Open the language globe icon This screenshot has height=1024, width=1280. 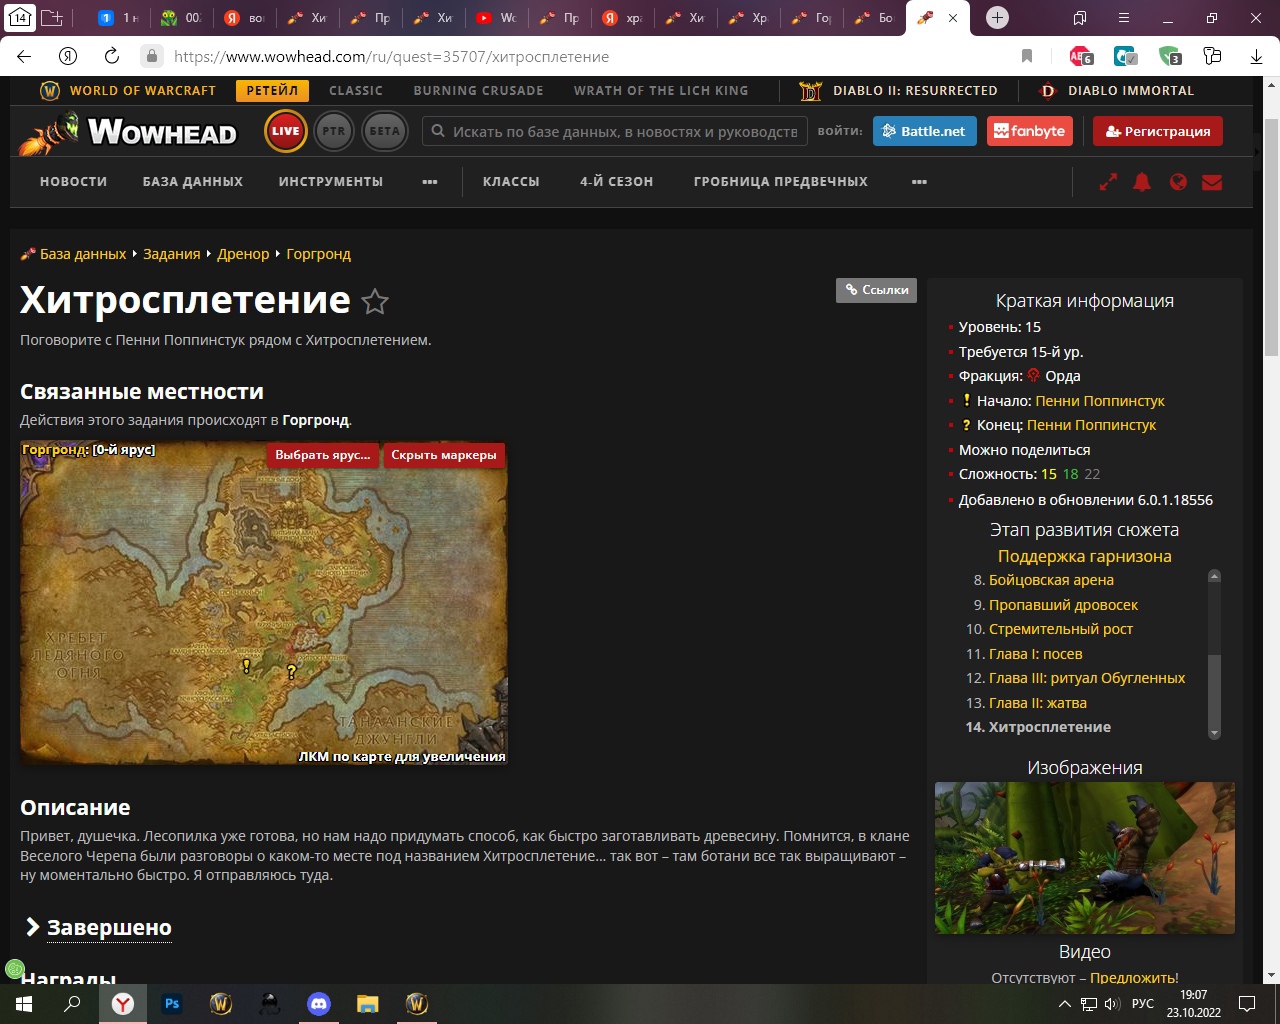coord(1178,182)
